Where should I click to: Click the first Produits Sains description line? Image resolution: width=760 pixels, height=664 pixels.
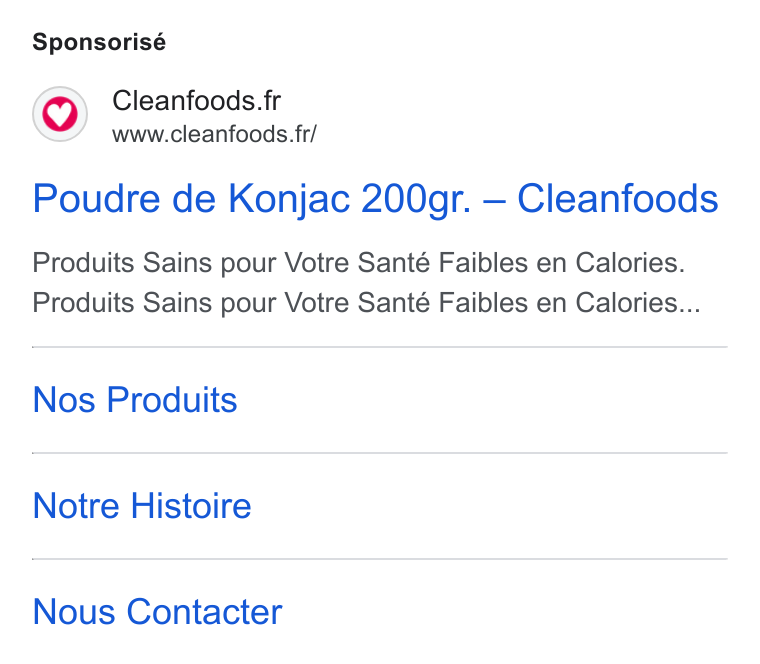click(359, 263)
